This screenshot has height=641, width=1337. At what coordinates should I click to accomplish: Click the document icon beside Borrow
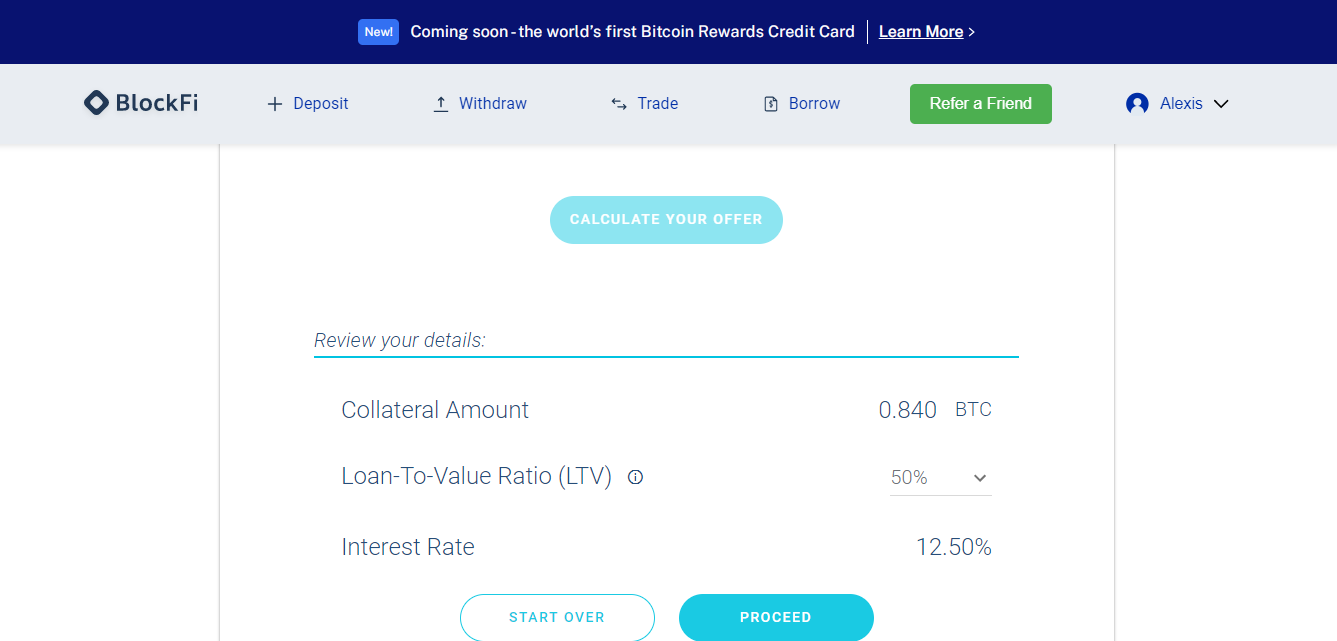(771, 104)
